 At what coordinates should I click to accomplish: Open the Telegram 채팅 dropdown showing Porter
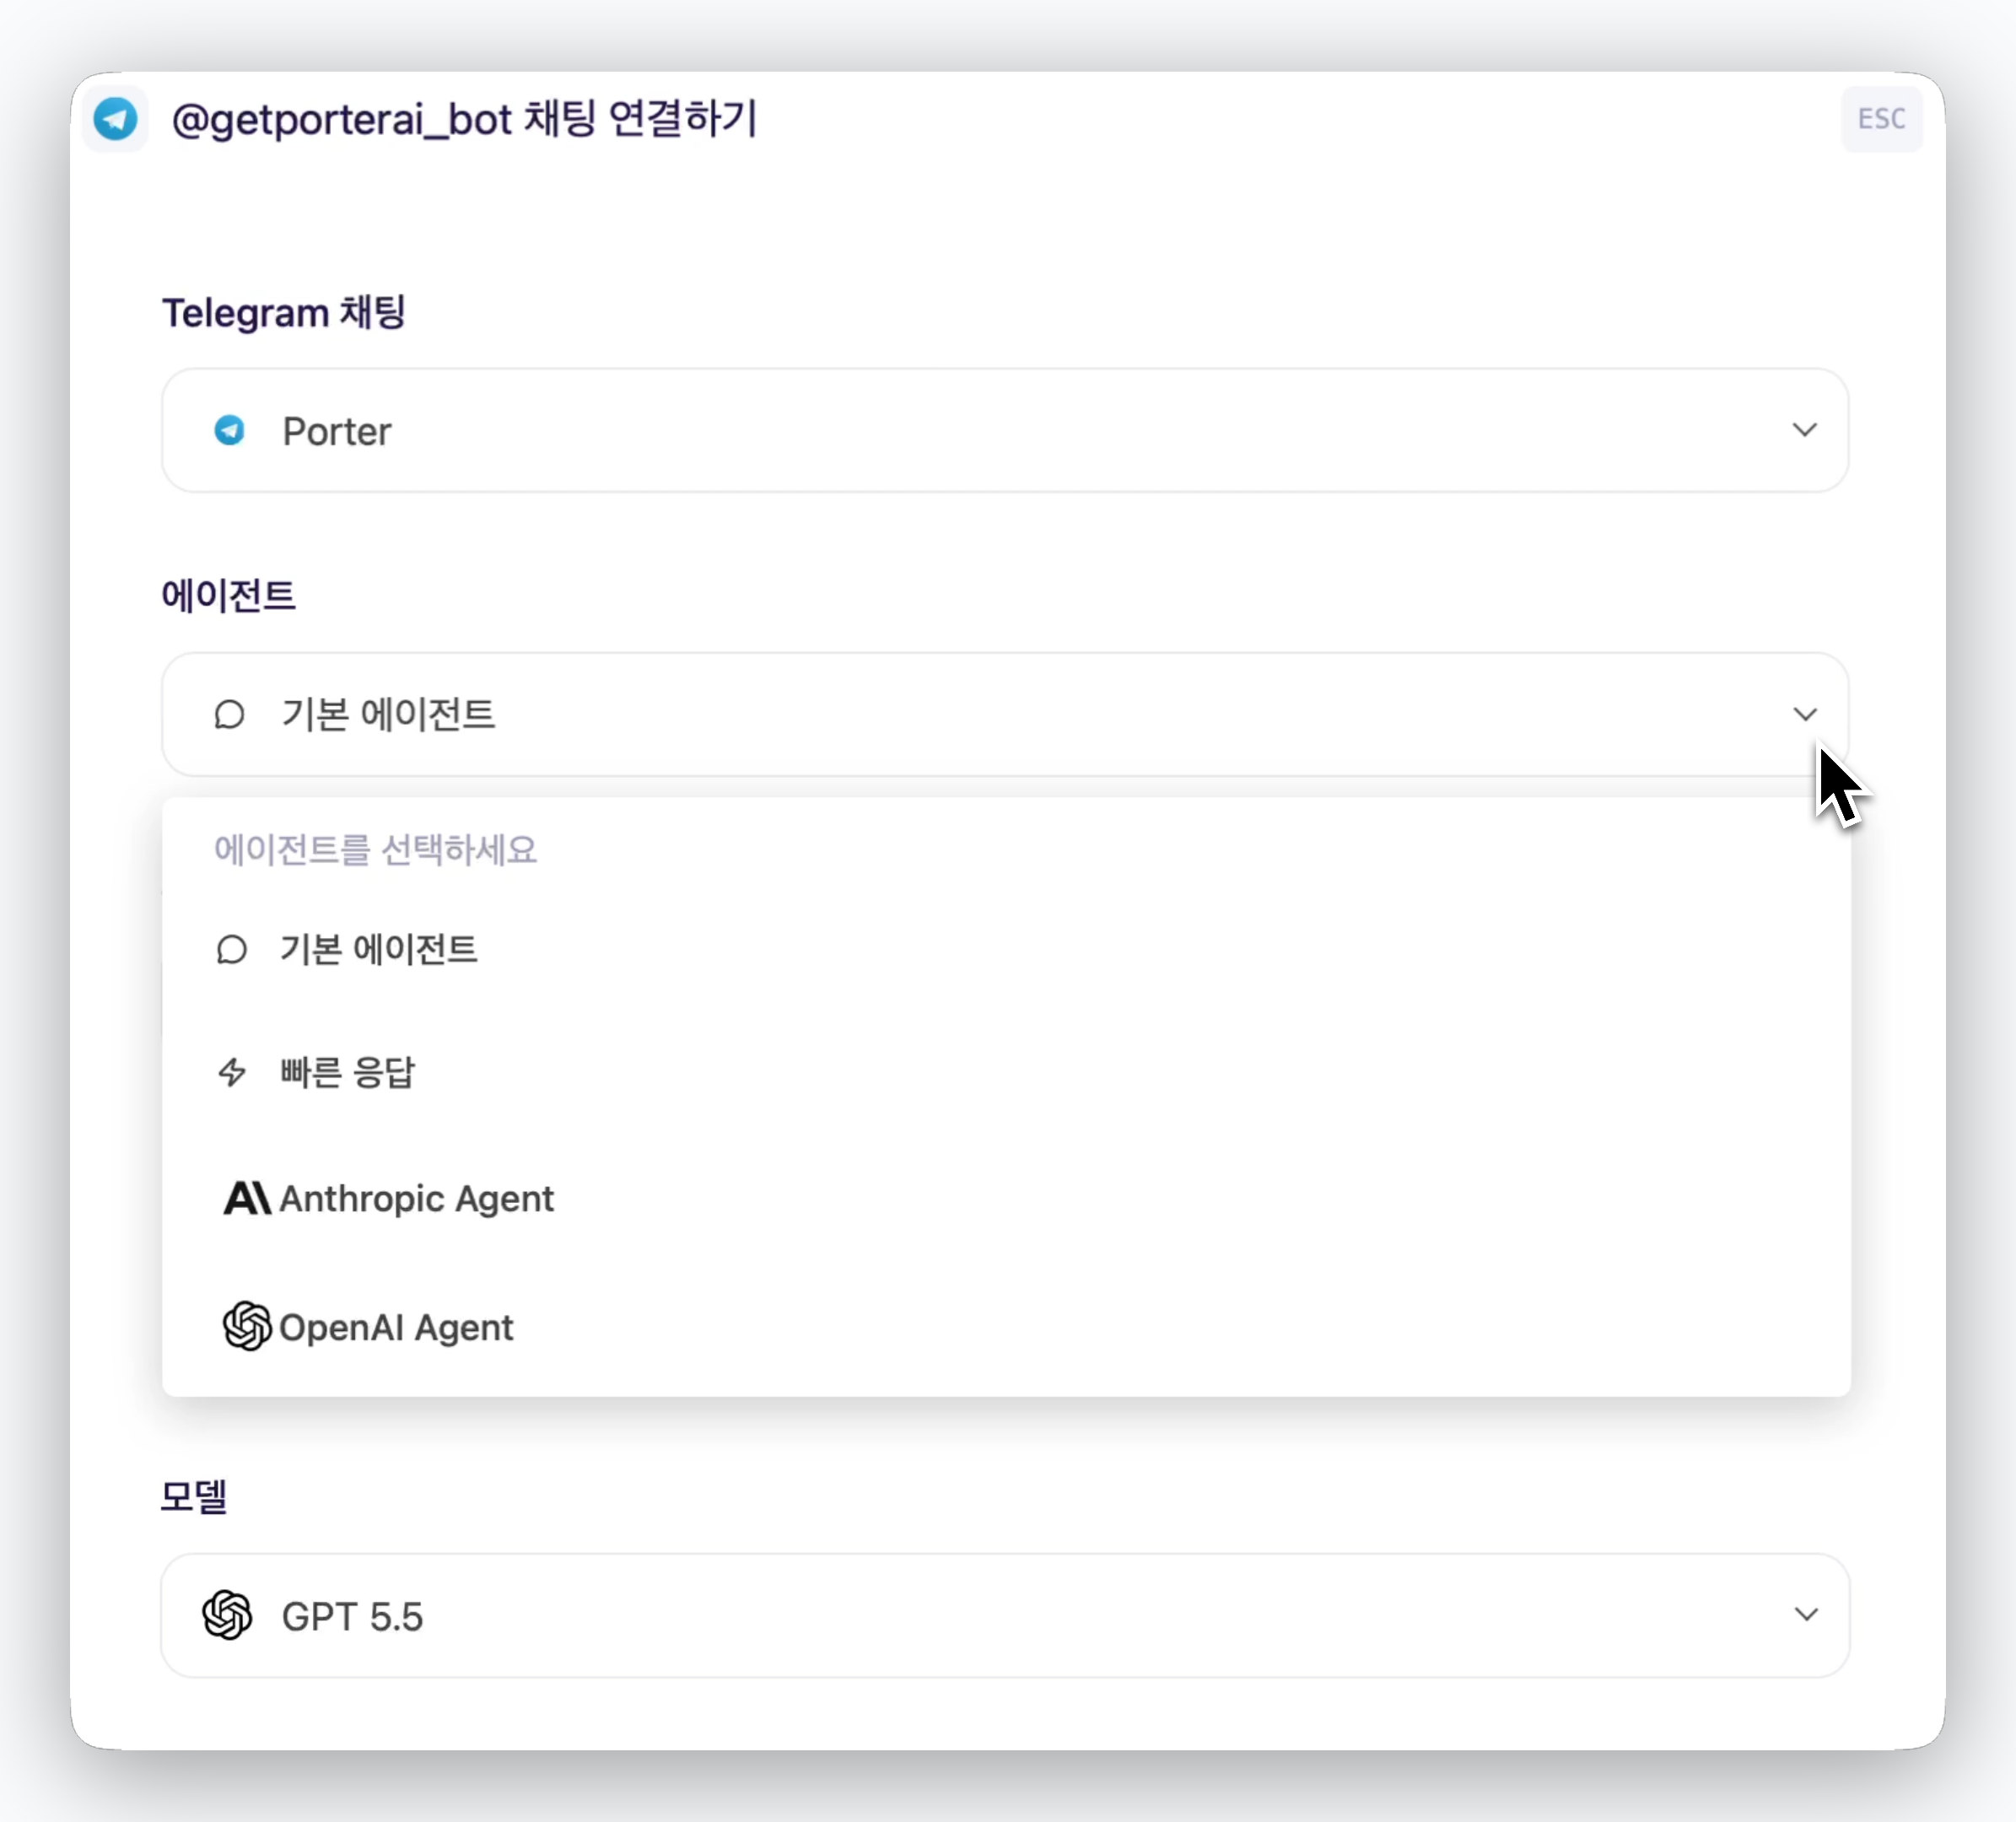[x=1005, y=430]
